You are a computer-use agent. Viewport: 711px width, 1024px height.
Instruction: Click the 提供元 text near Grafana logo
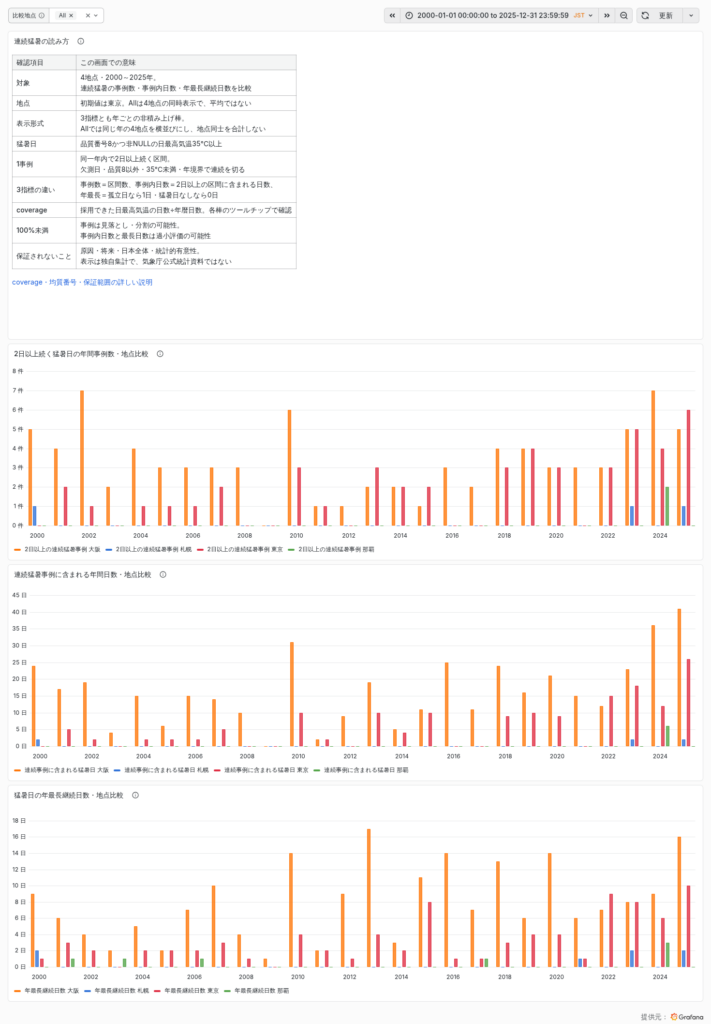[654, 1017]
